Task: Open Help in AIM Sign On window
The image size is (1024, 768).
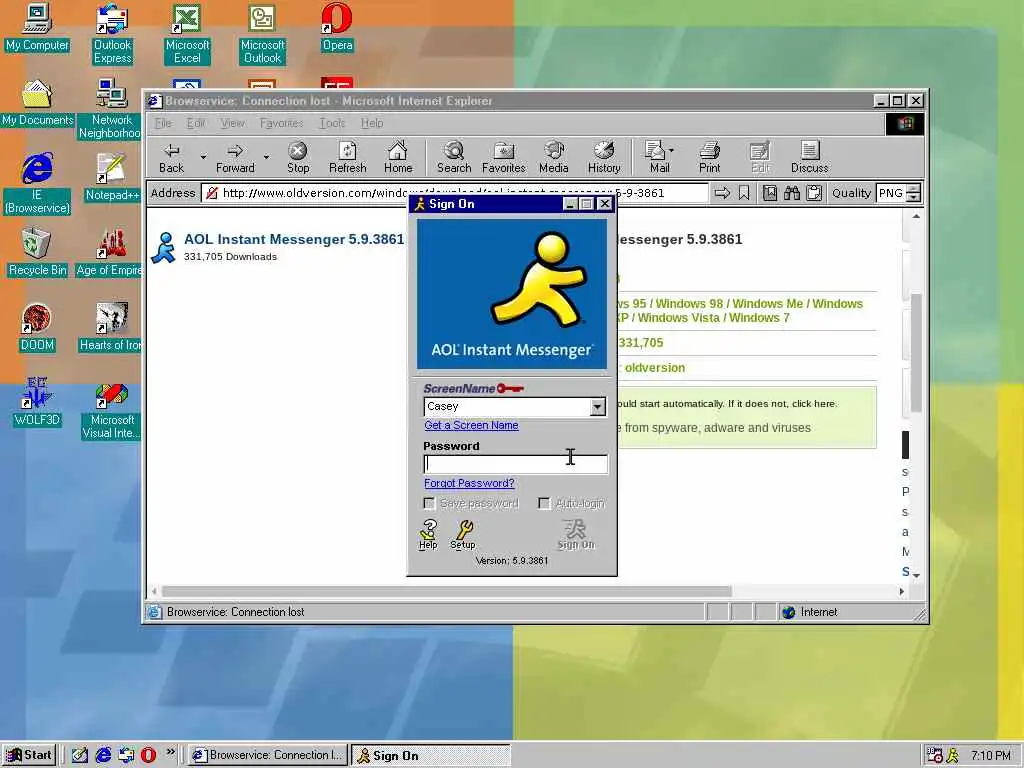Action: 428,535
